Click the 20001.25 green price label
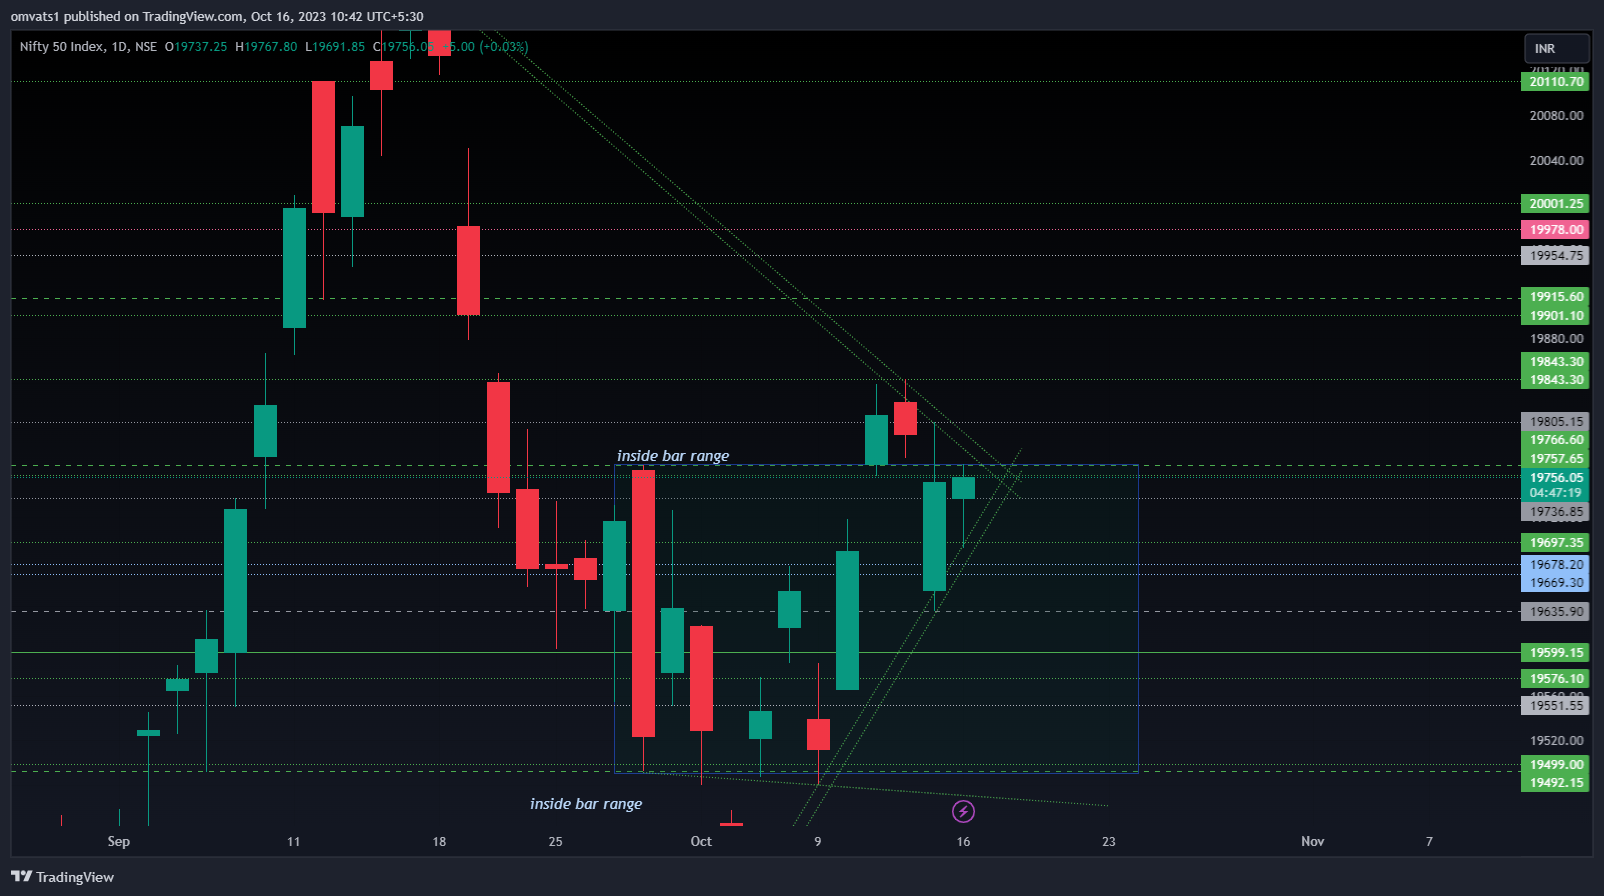Screen dimensions: 1604x896 coord(1555,204)
